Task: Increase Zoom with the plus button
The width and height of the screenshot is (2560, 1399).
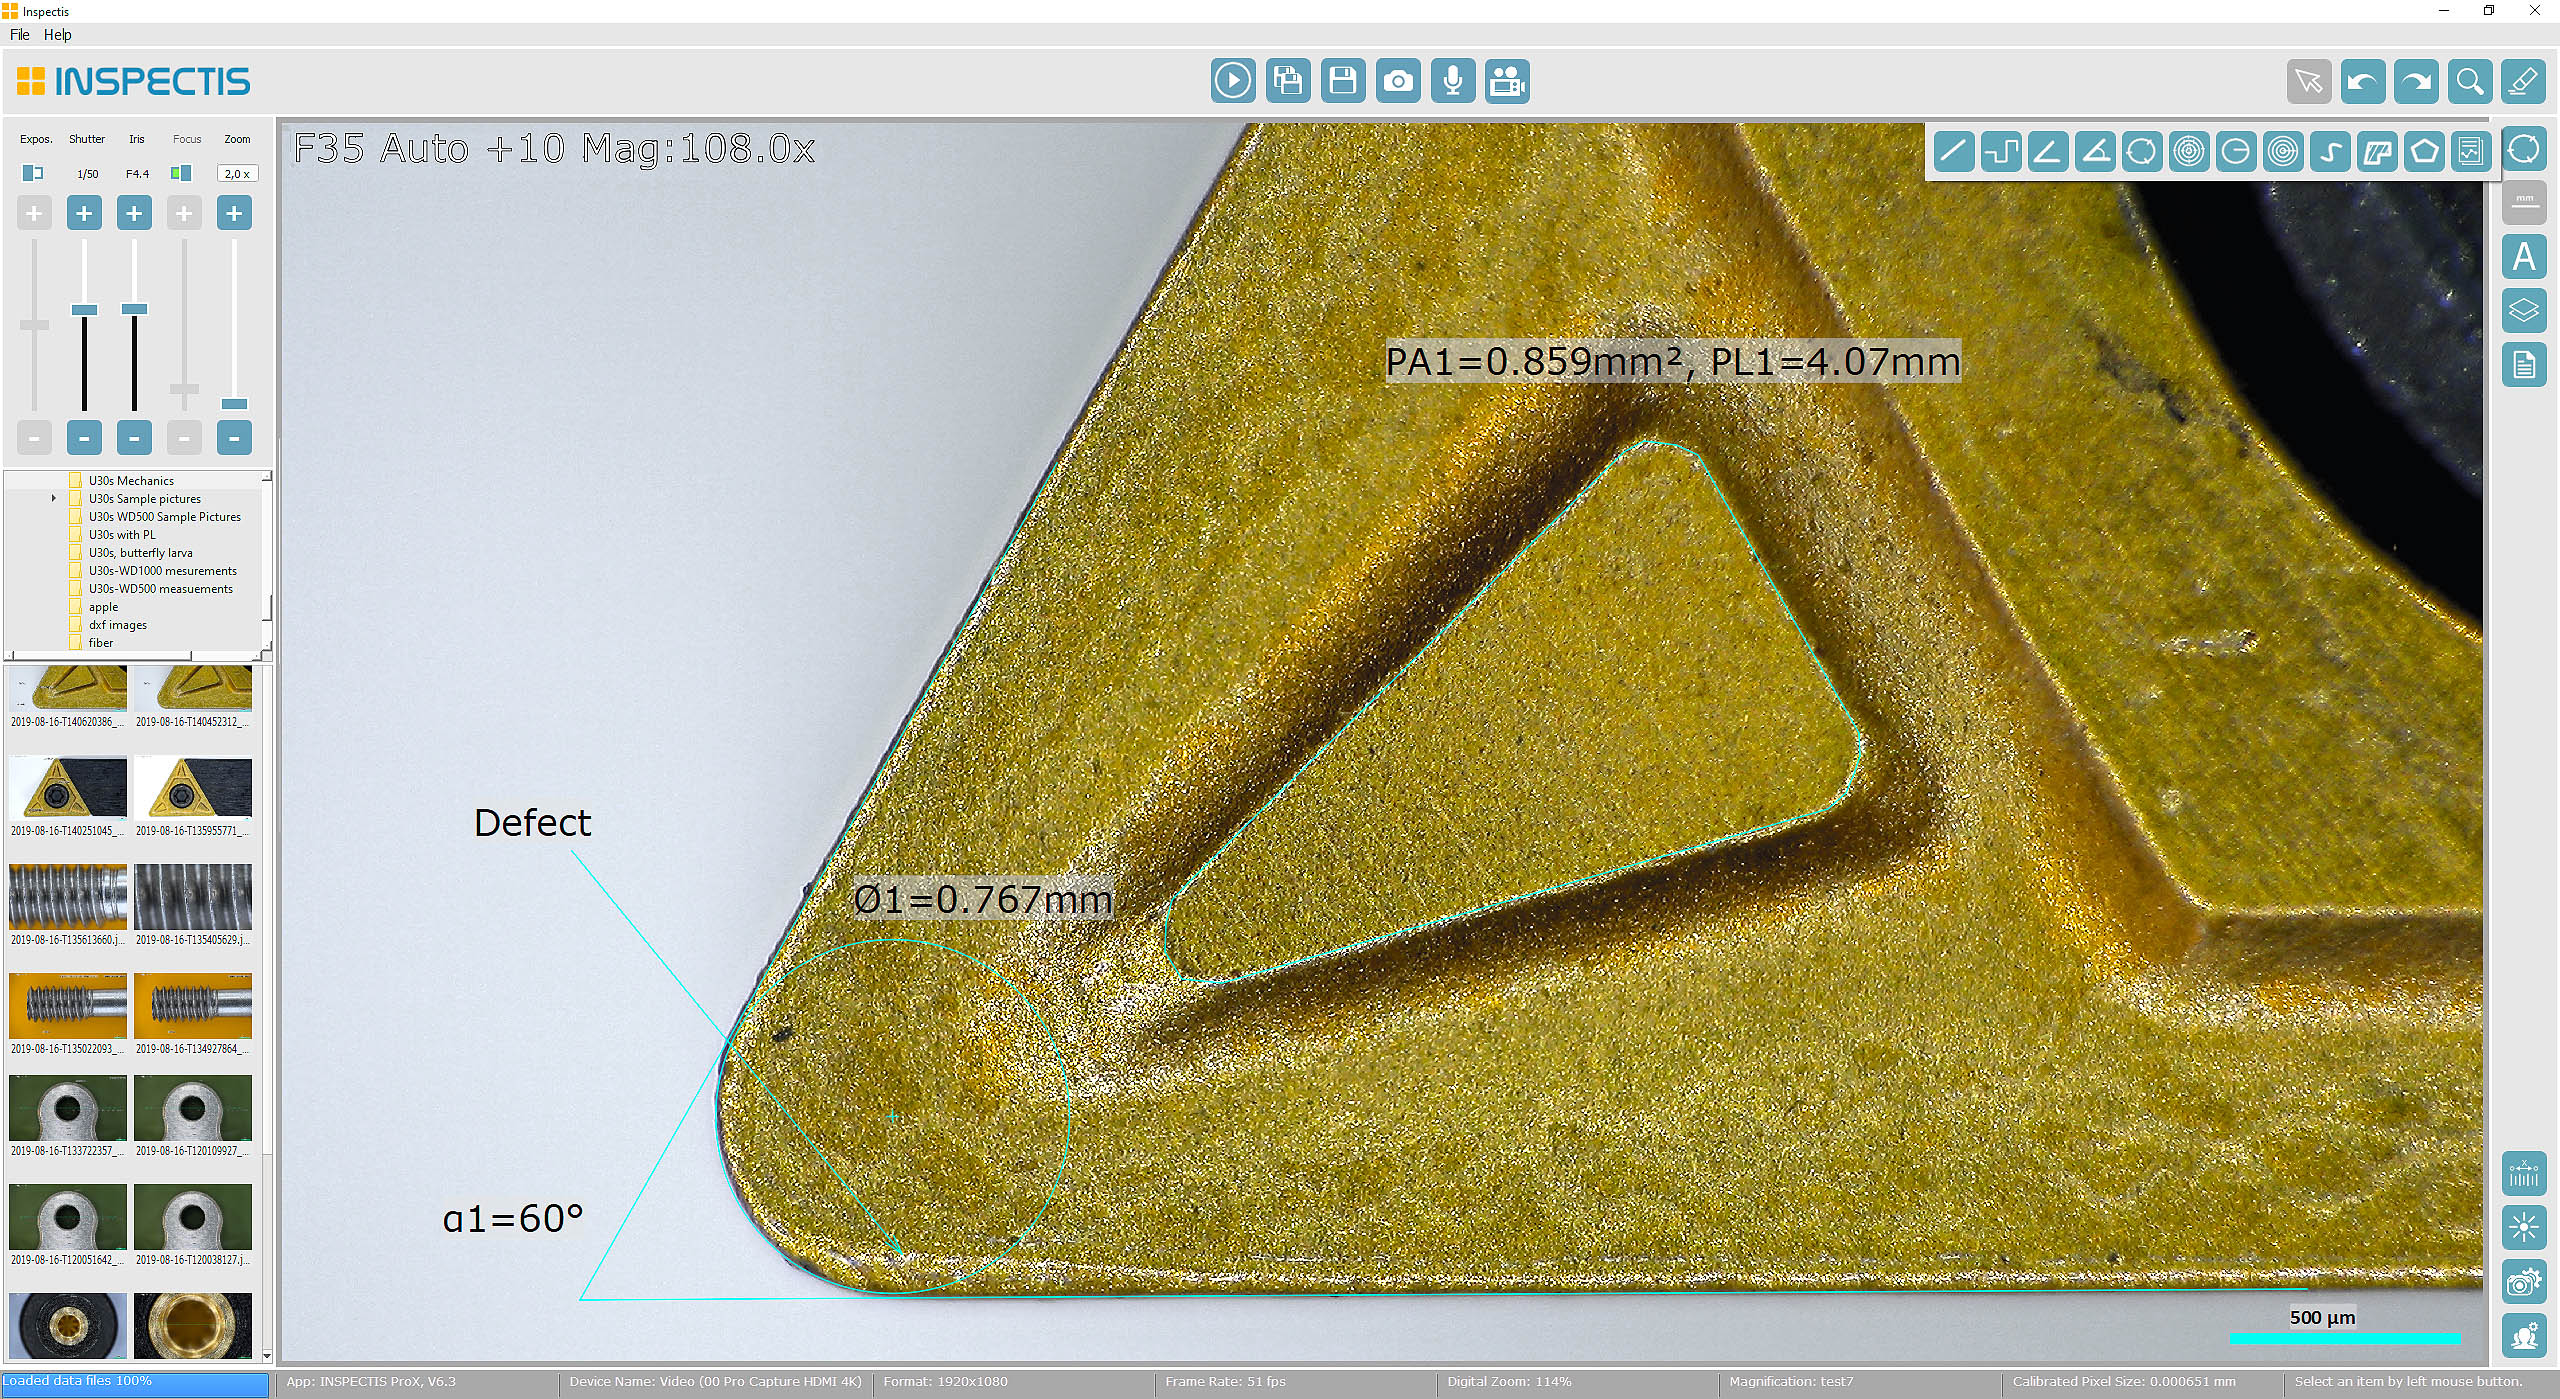Action: 234,213
